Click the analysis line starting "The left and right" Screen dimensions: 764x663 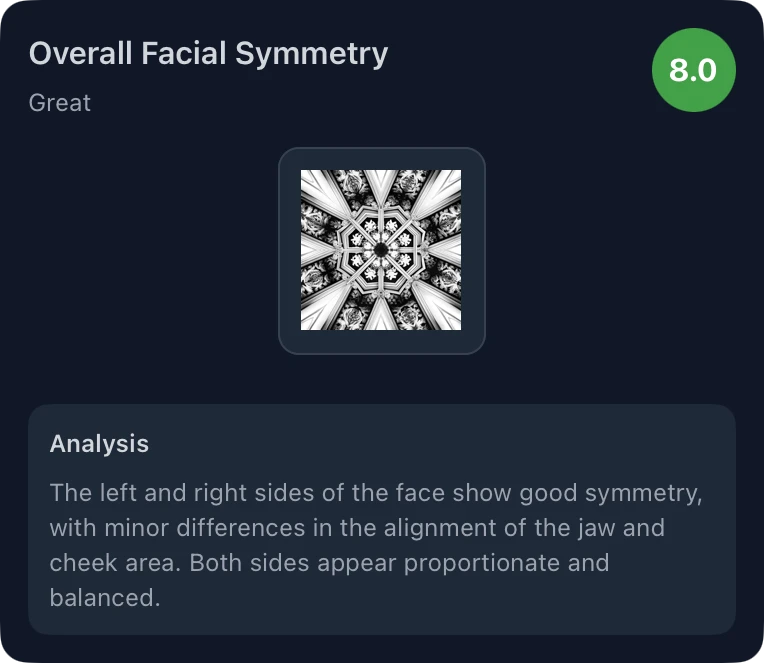(375, 493)
